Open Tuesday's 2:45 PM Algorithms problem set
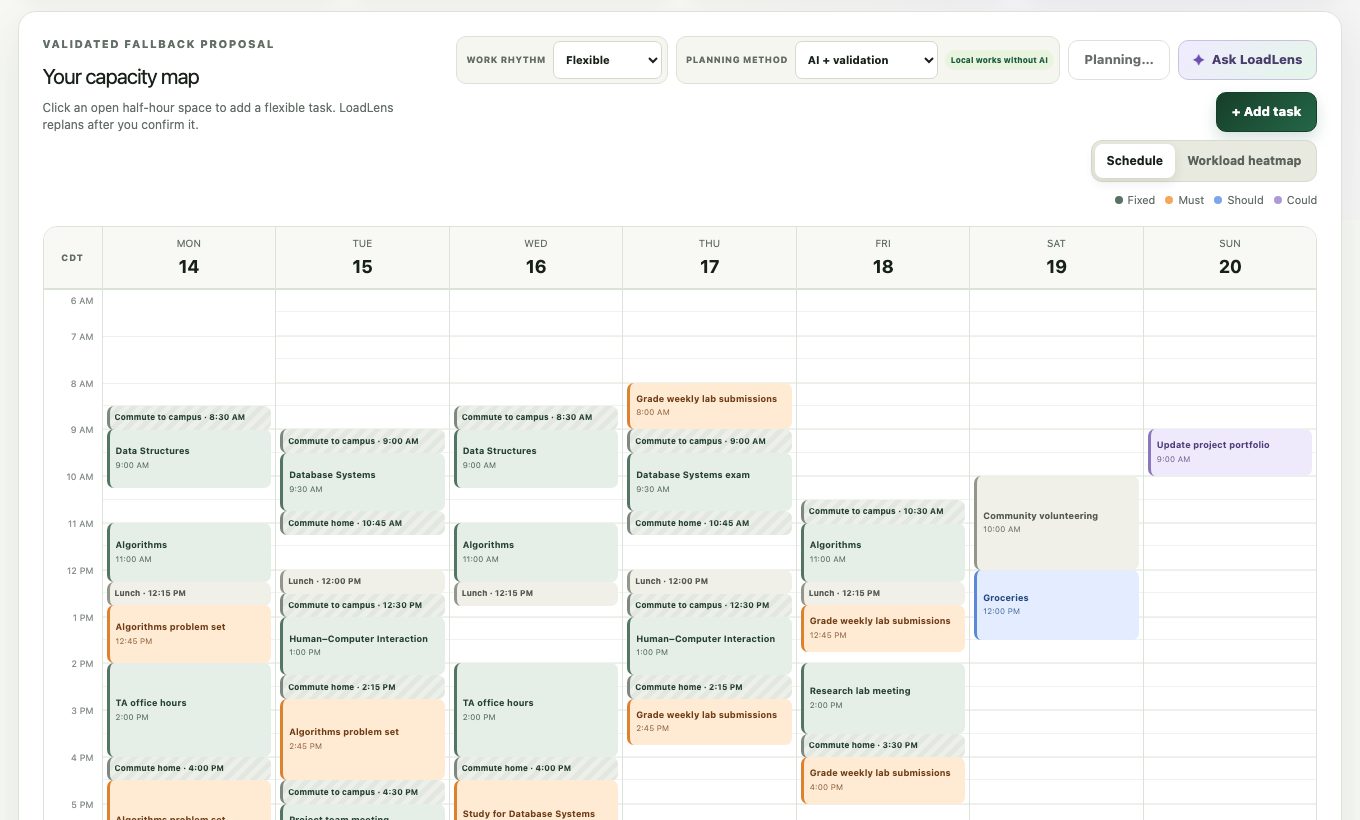 pyautogui.click(x=363, y=739)
